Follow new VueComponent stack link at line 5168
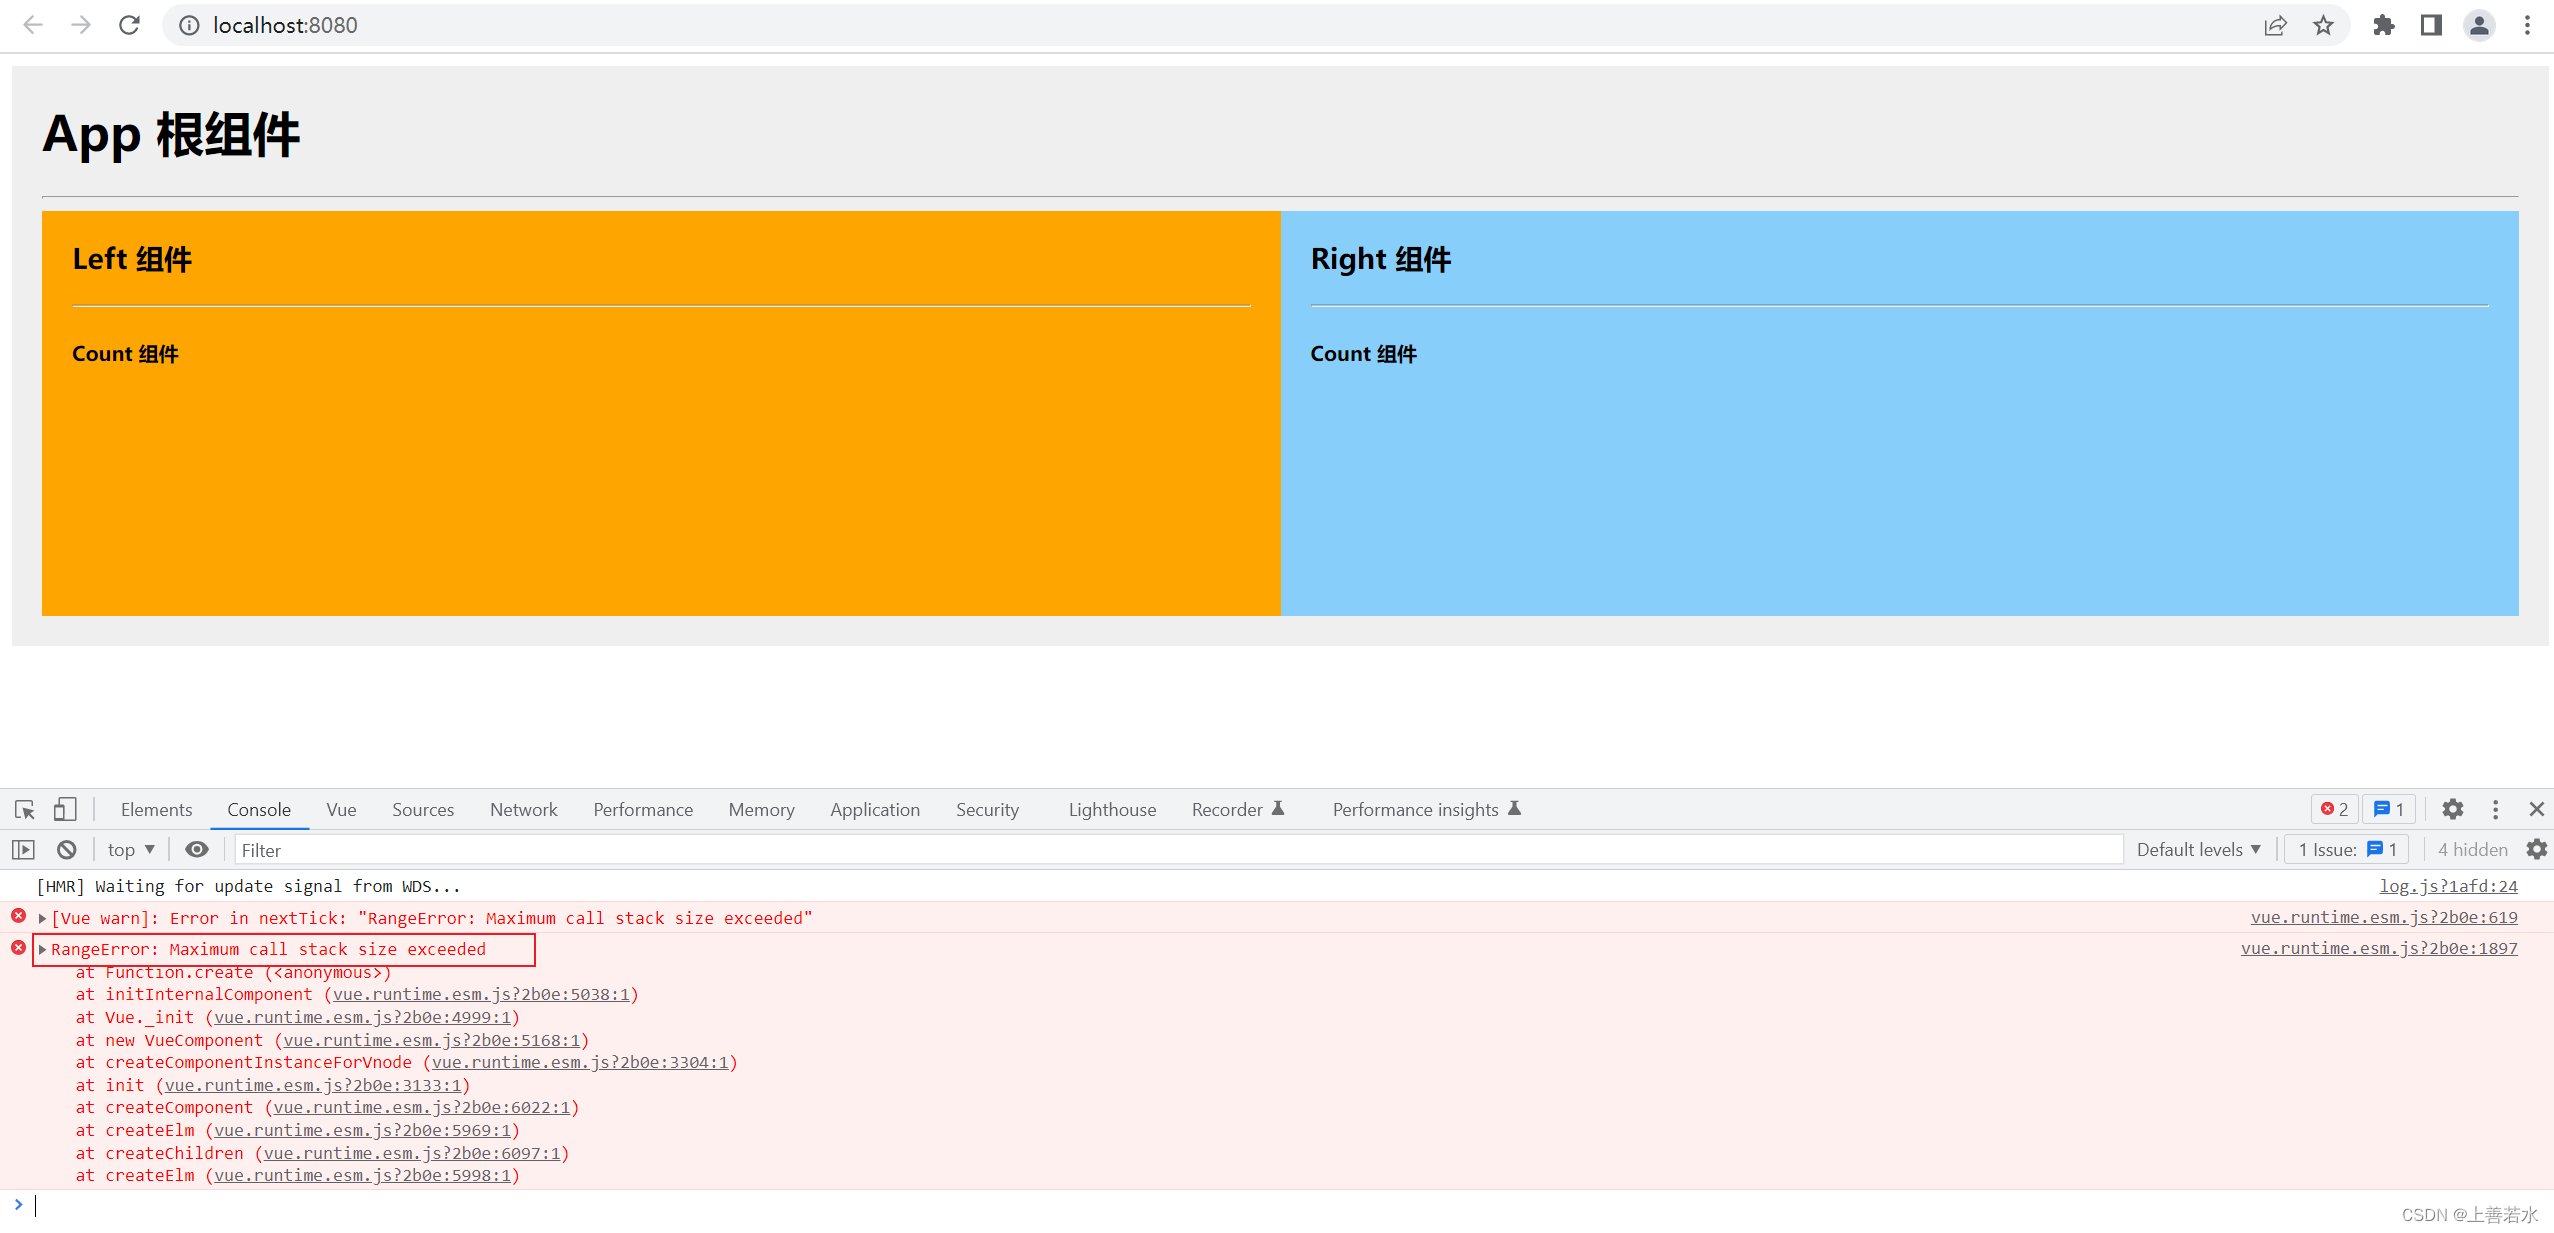The width and height of the screenshot is (2554, 1233). pyautogui.click(x=432, y=1040)
